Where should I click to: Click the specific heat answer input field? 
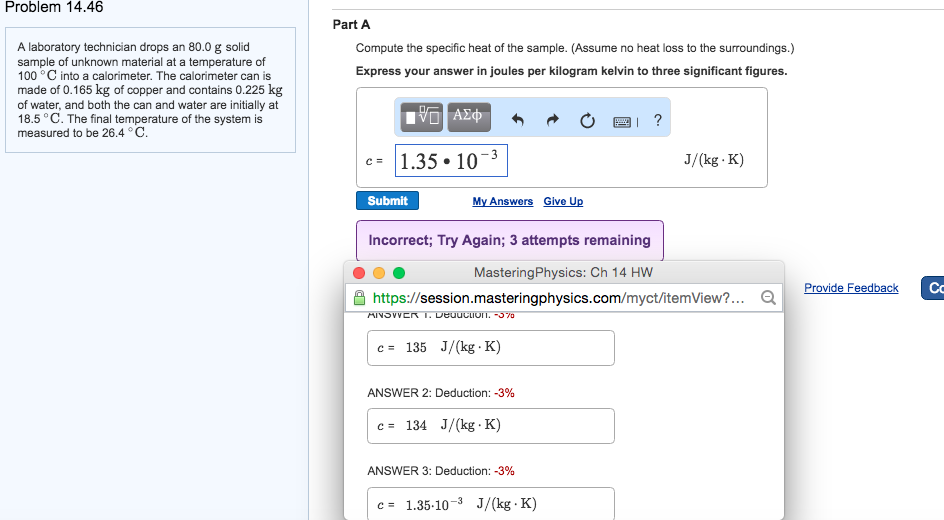pyautogui.click(x=452, y=160)
